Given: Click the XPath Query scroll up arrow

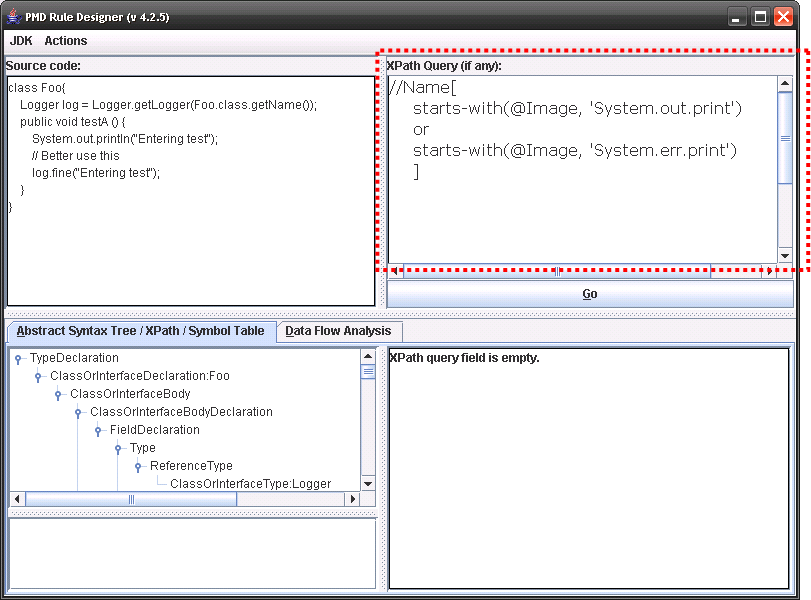Looking at the screenshot, I should coord(785,84).
